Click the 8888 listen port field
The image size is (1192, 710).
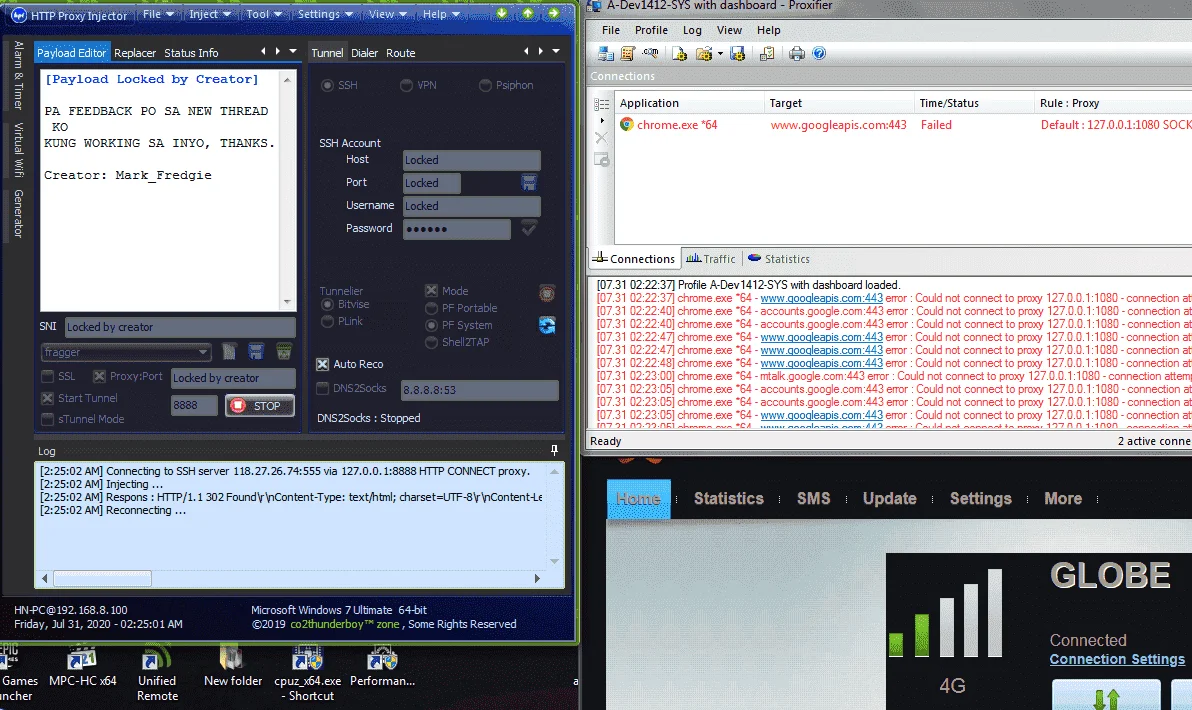point(194,405)
